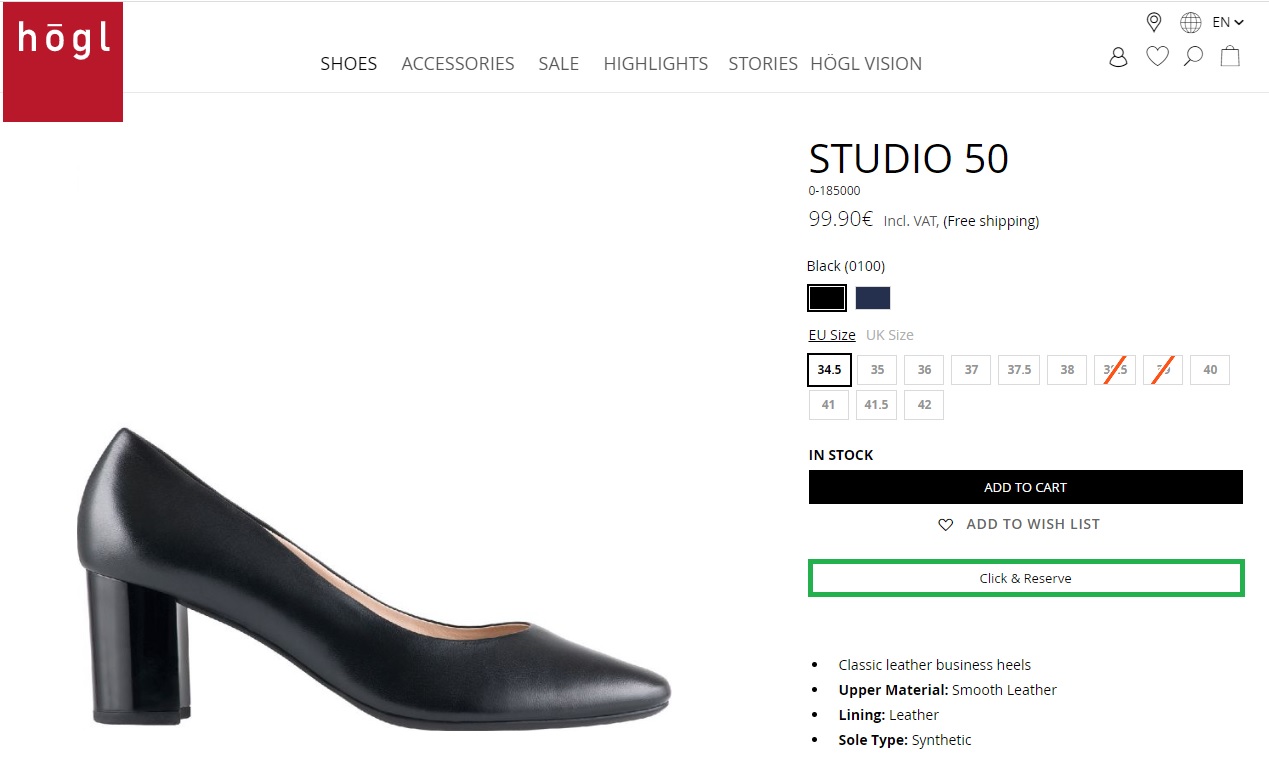
Task: Choose size 41.5
Action: tap(876, 405)
